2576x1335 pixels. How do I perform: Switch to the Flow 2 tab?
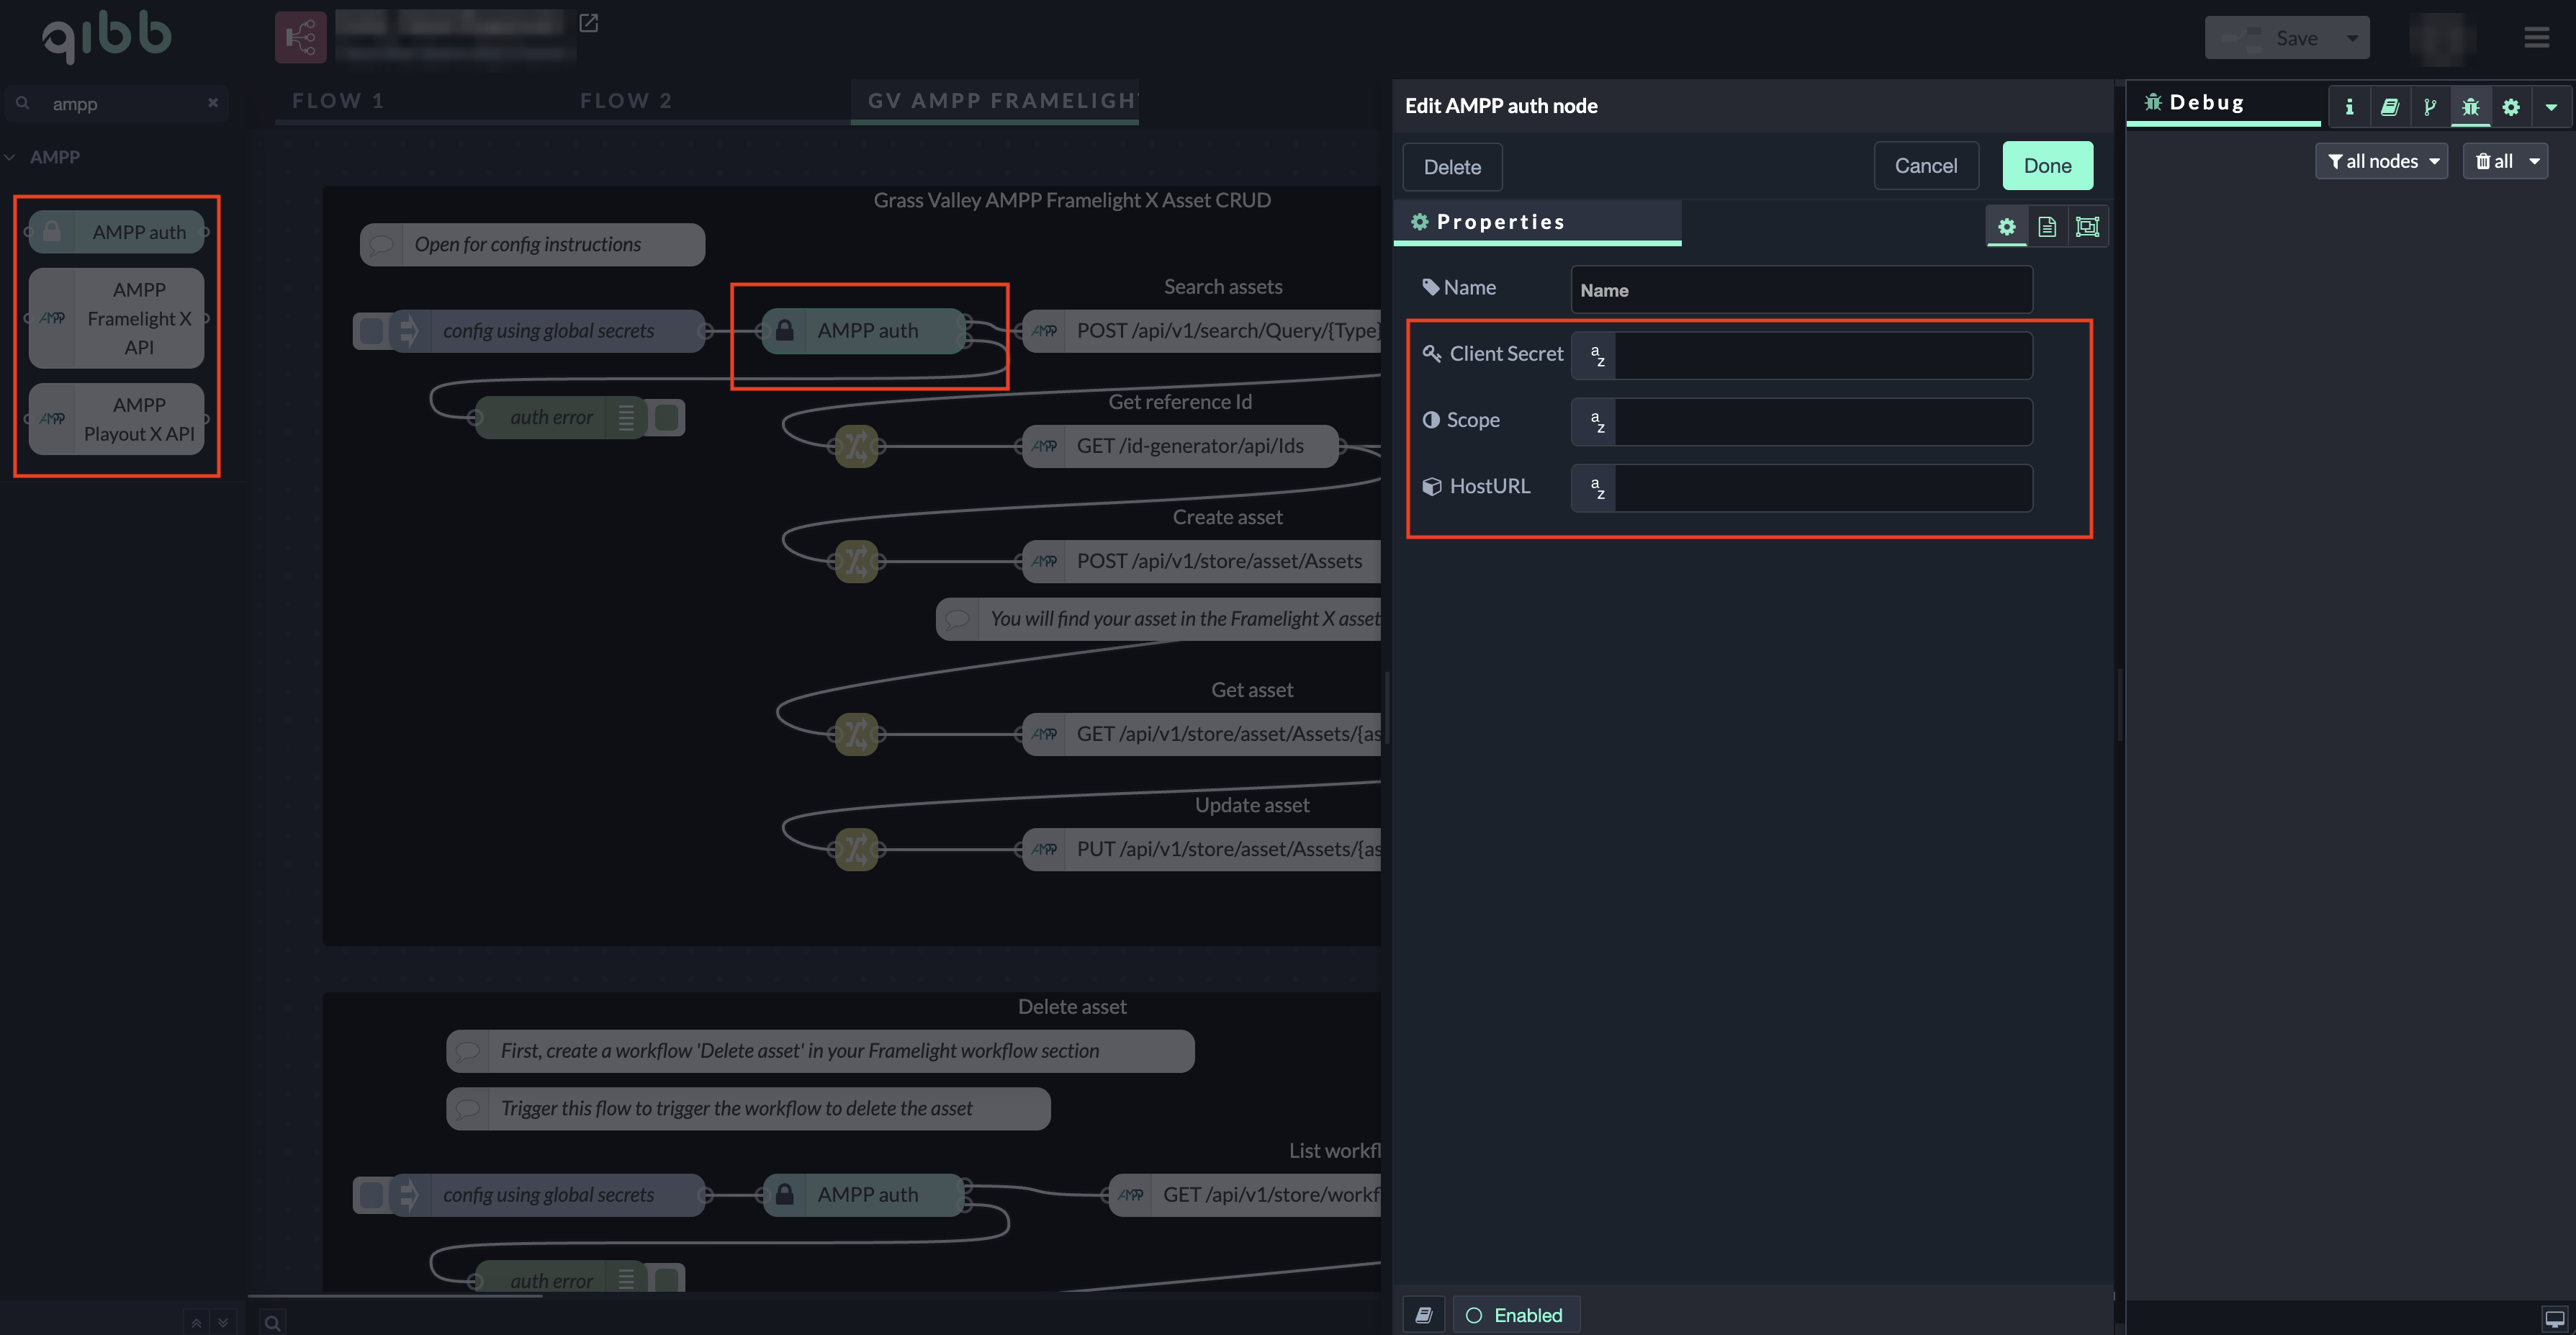pyautogui.click(x=626, y=101)
